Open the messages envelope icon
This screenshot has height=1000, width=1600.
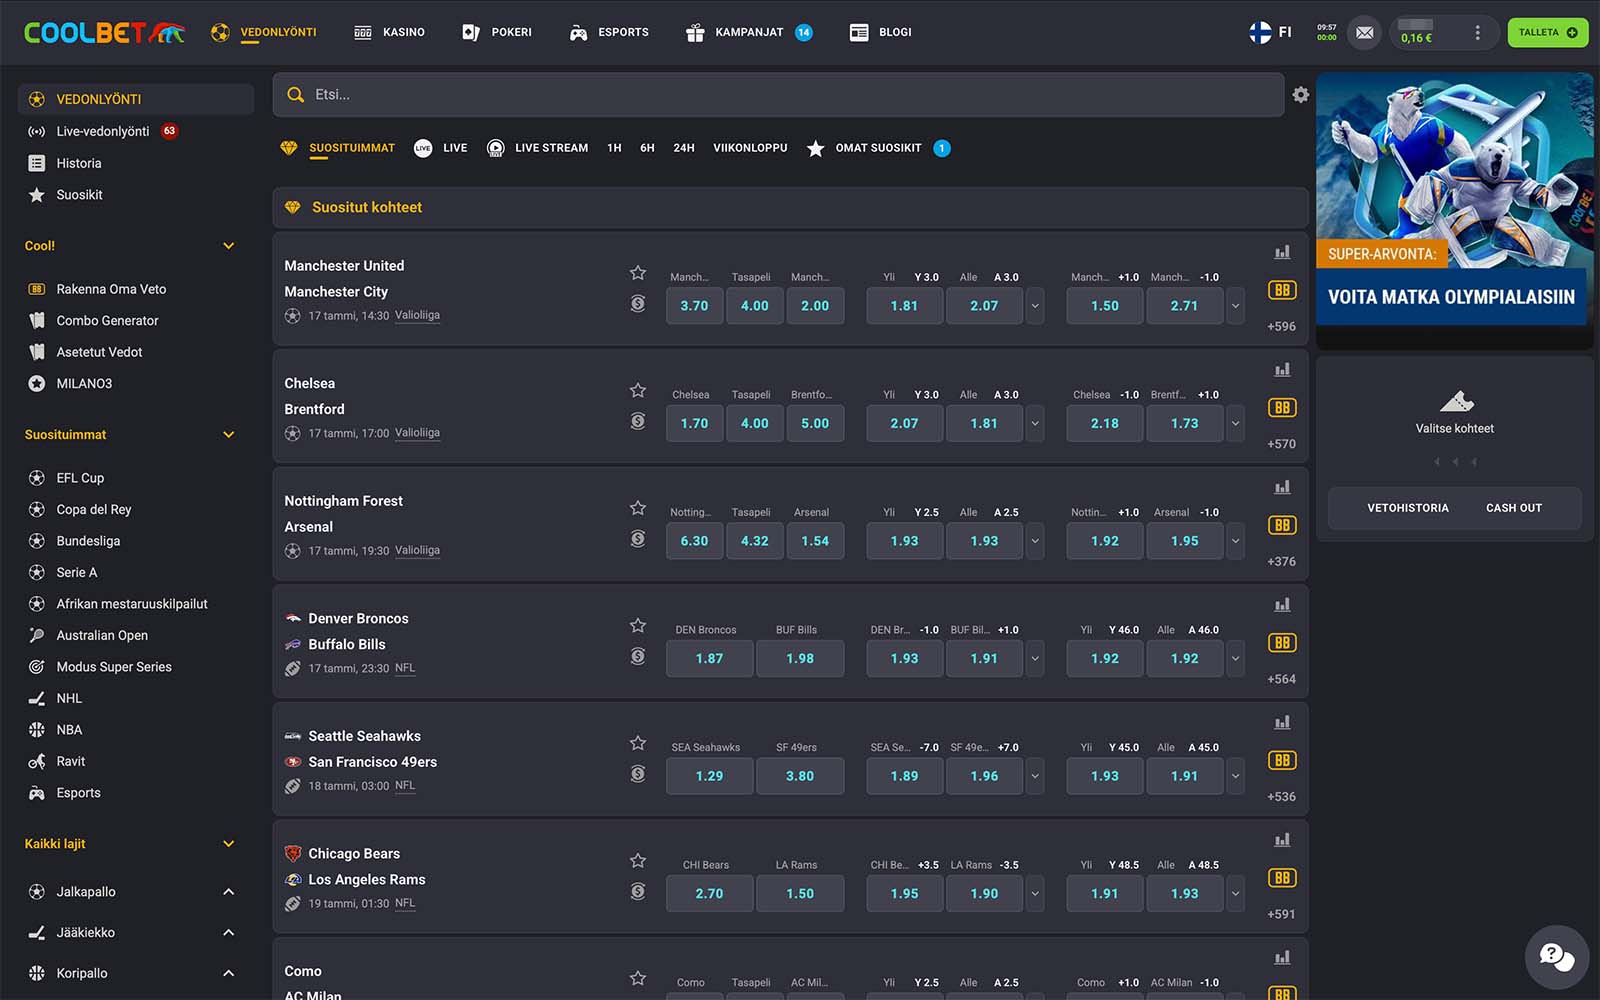click(x=1364, y=33)
